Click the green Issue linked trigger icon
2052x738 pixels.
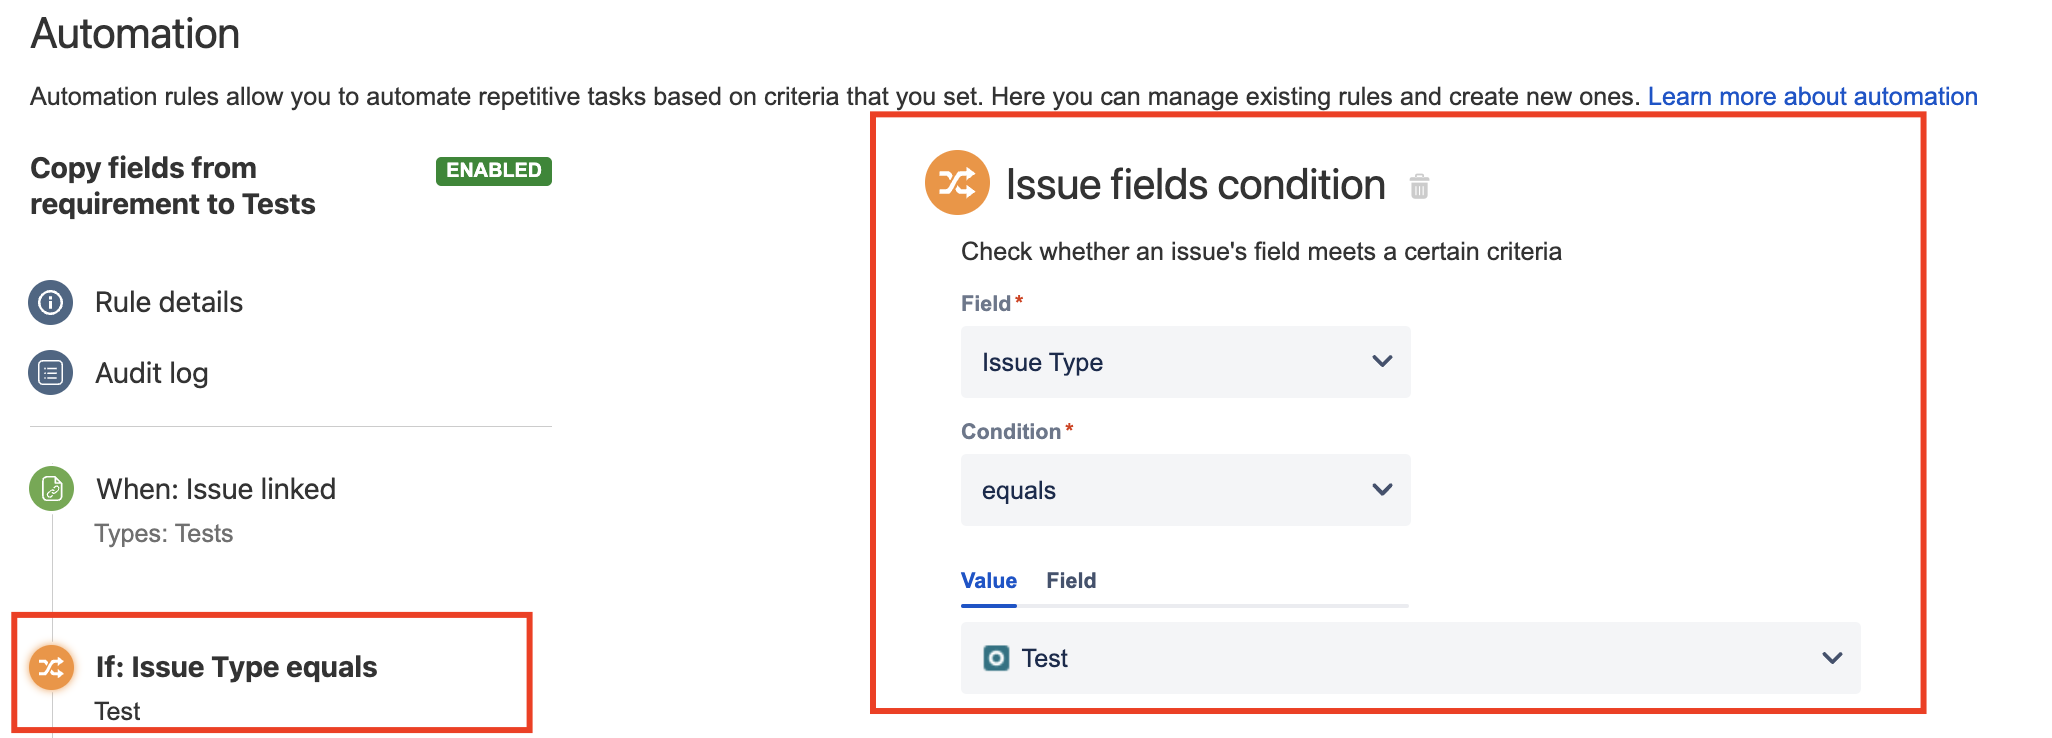click(x=52, y=489)
